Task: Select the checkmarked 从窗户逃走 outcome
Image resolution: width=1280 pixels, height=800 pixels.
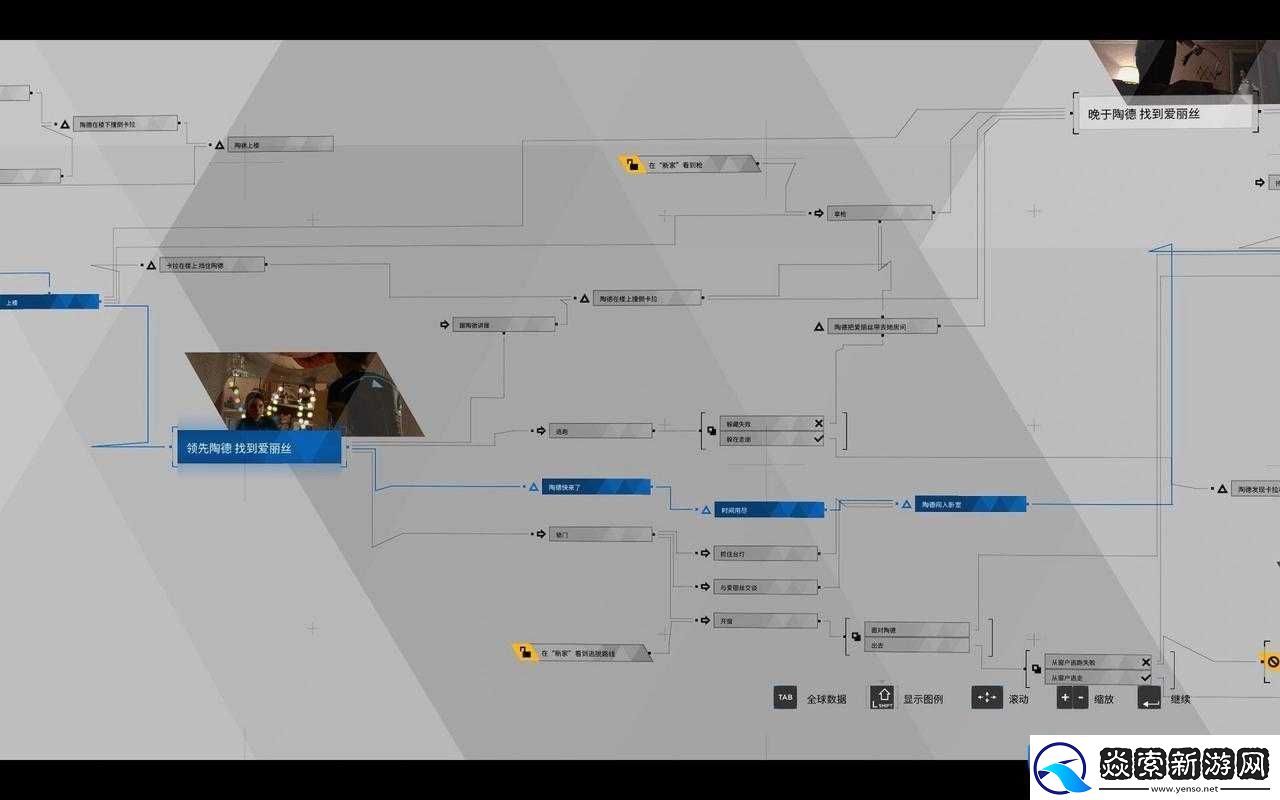Action: 1097,678
